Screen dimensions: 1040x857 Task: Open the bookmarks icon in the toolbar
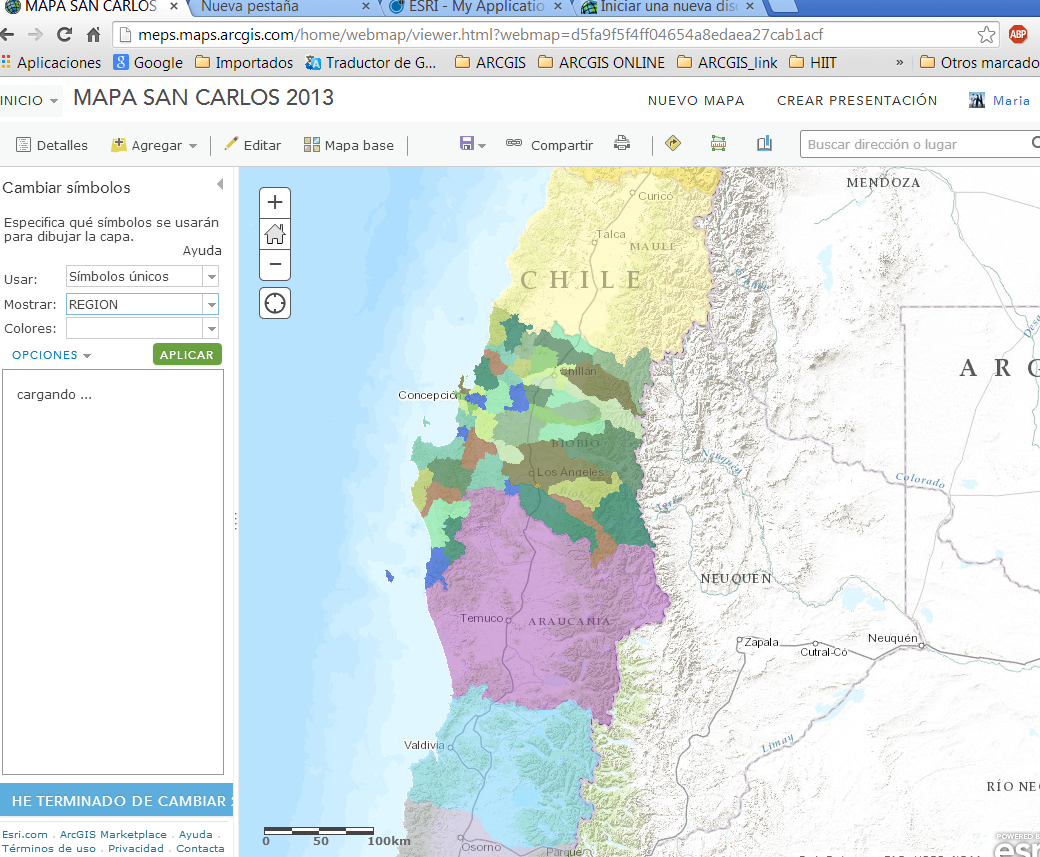(x=764, y=143)
